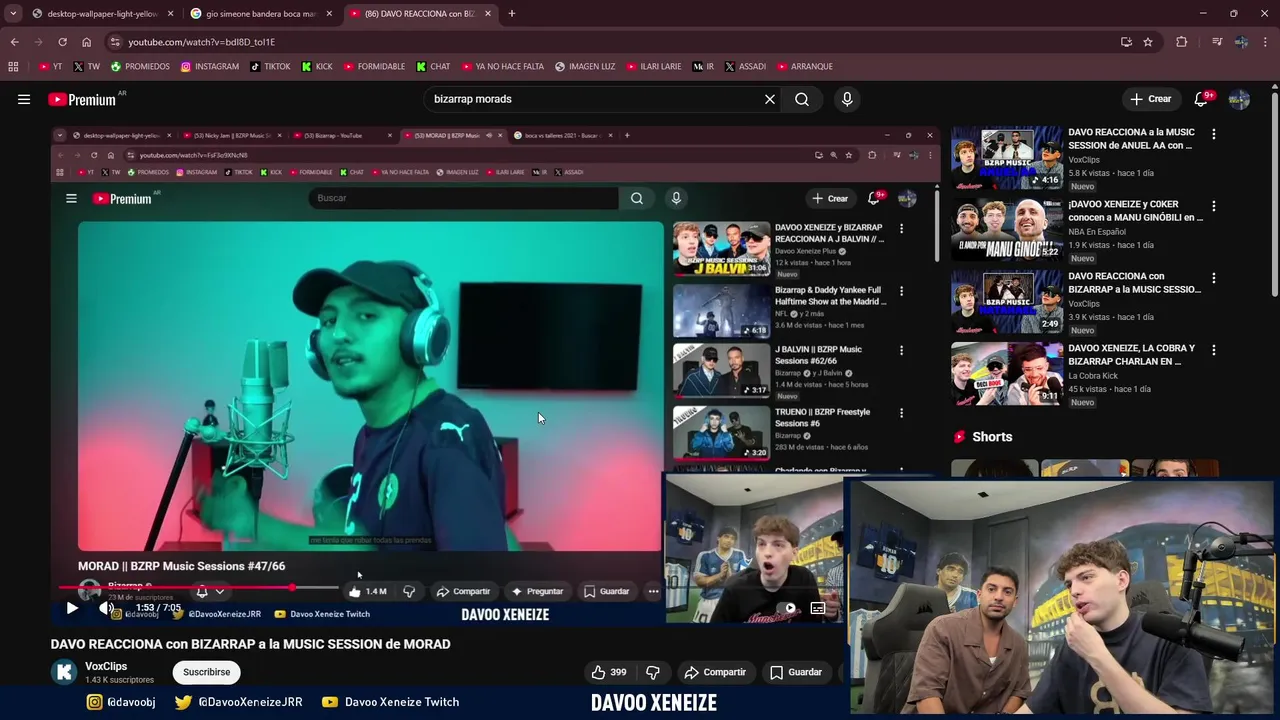This screenshot has width=1280, height=720.
Task: Open the KICK bookmark
Action: [317, 66]
